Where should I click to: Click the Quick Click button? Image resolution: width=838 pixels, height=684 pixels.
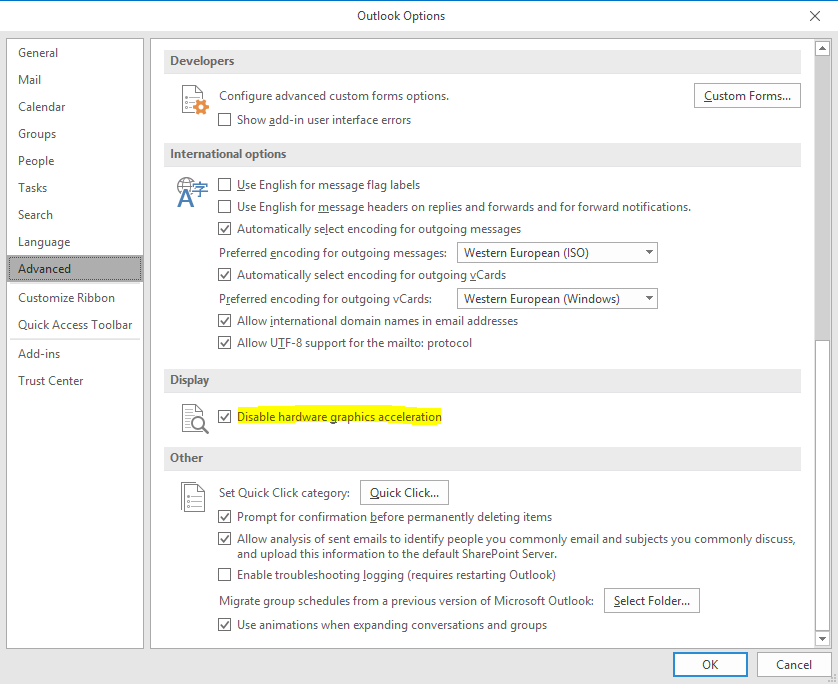(x=404, y=493)
